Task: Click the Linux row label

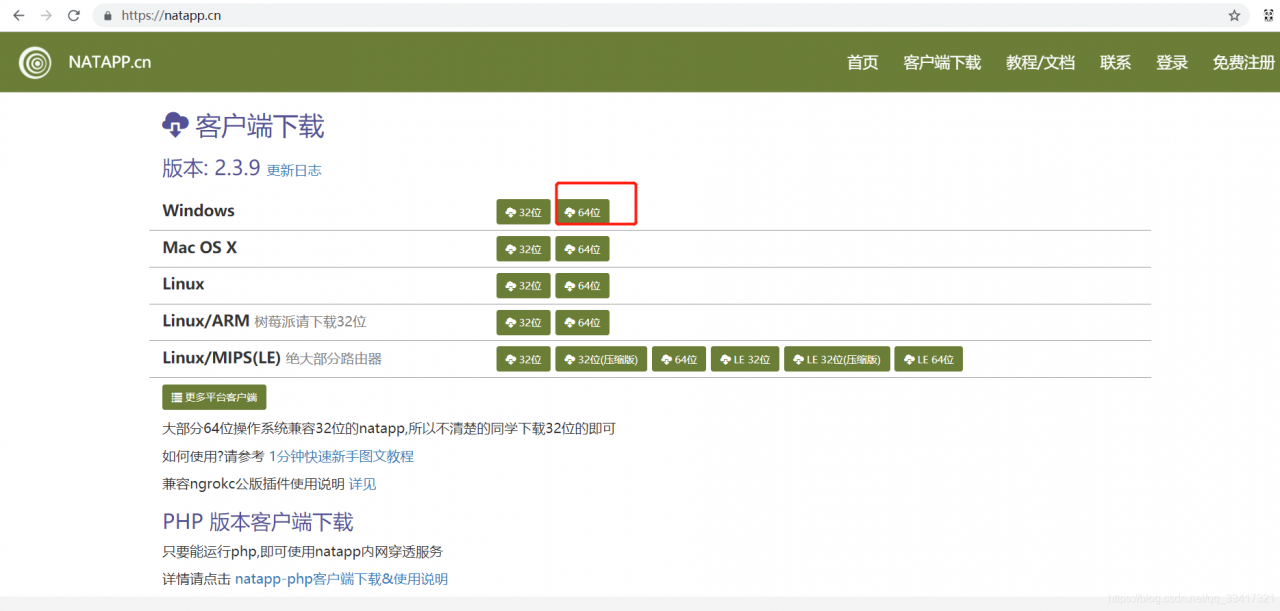Action: [183, 284]
